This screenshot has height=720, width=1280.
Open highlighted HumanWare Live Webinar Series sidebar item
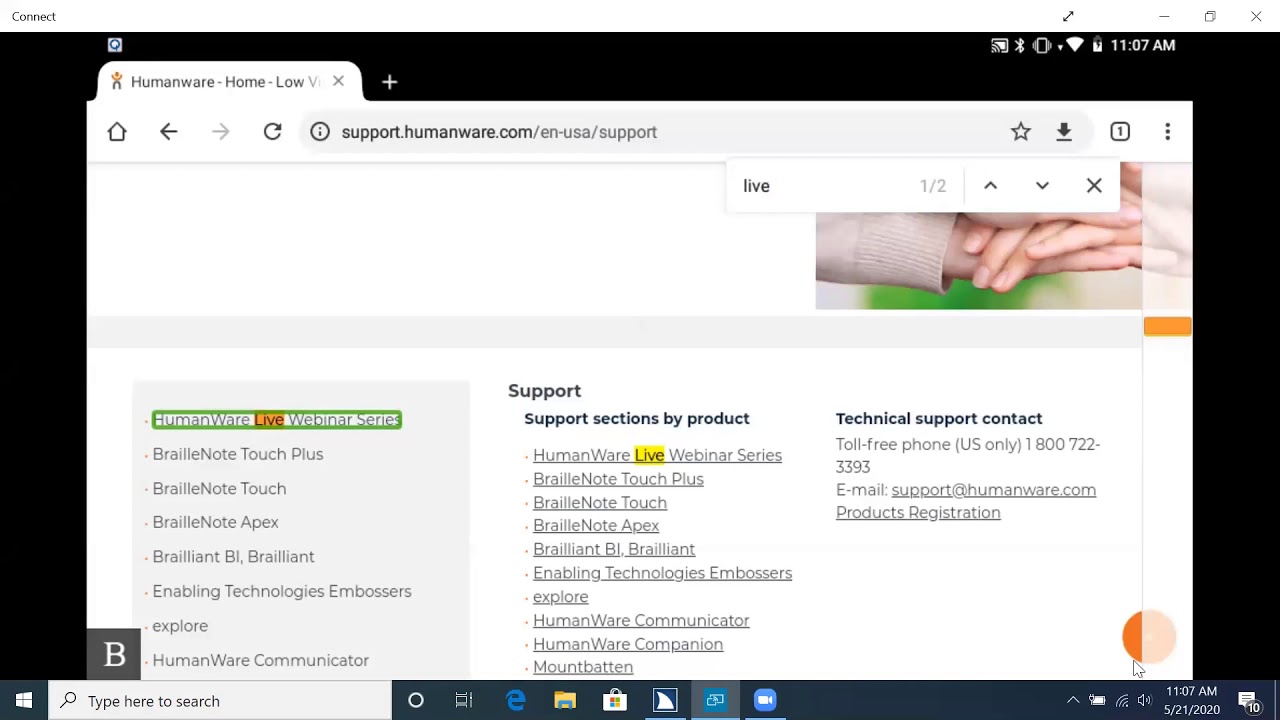[x=277, y=420]
